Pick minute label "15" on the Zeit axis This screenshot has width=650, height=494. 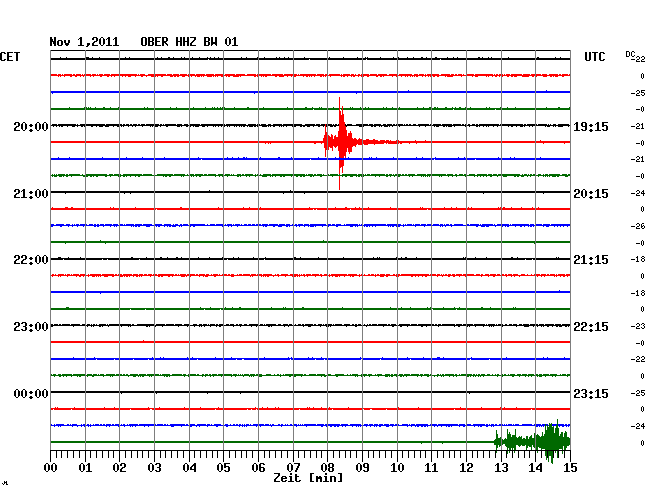(570, 467)
